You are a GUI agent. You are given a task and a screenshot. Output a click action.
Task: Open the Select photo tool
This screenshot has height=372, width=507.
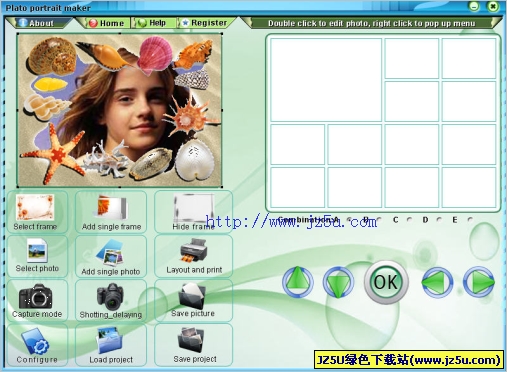(37, 256)
